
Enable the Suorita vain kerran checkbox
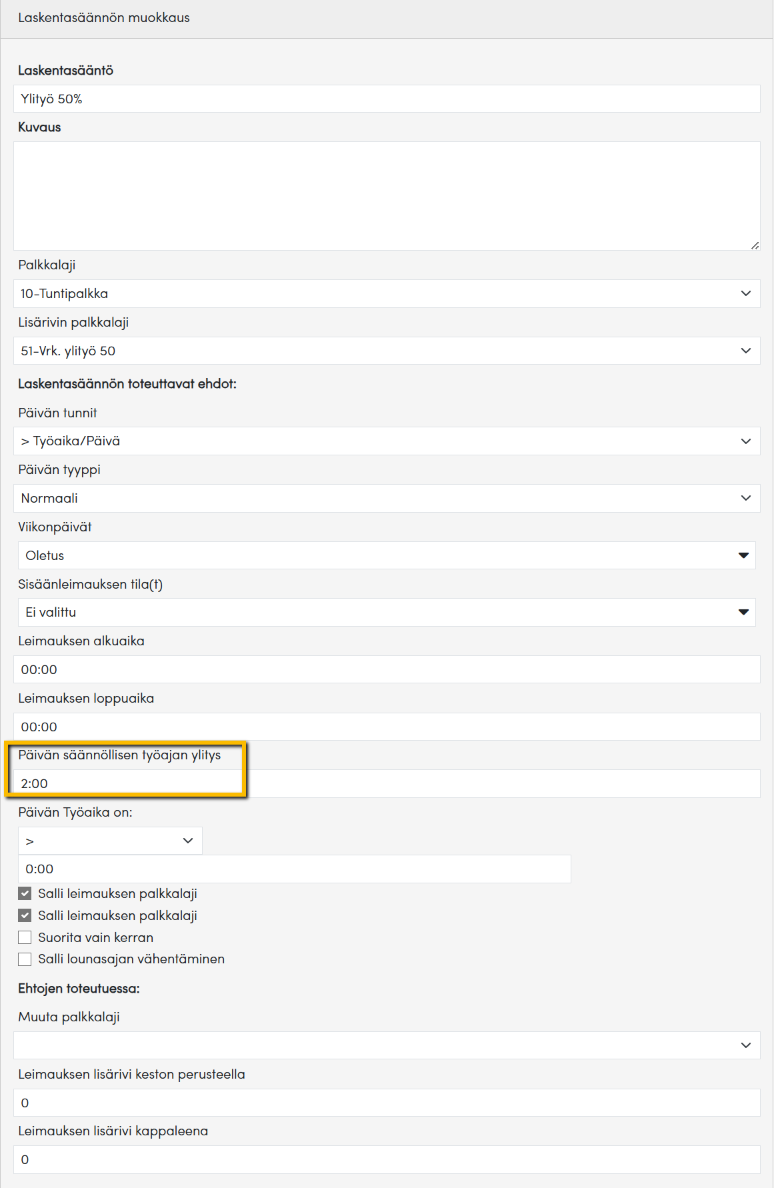tap(25, 938)
